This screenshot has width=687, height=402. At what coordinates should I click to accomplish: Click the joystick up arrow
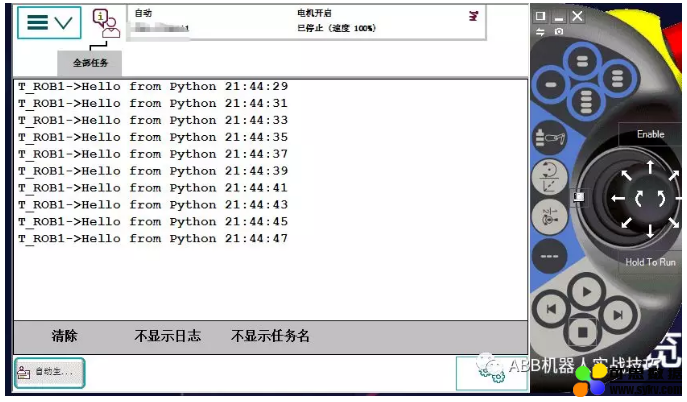(649, 166)
